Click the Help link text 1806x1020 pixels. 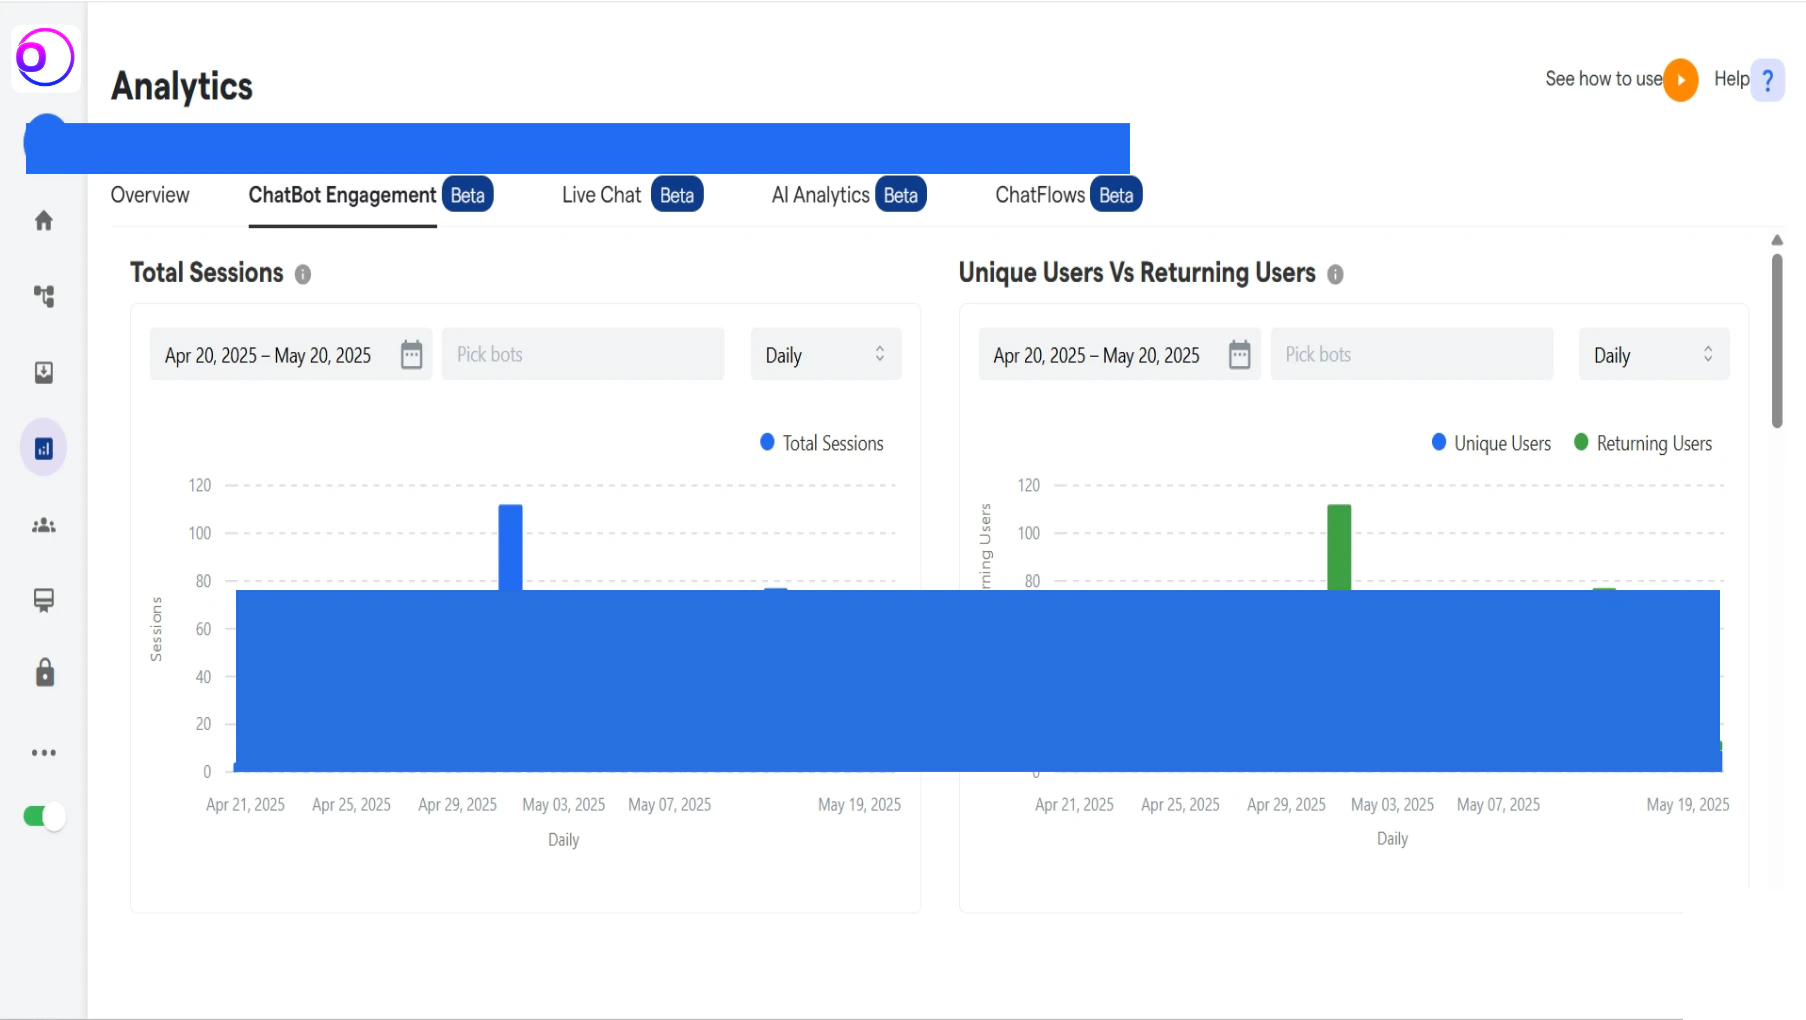coord(1731,79)
